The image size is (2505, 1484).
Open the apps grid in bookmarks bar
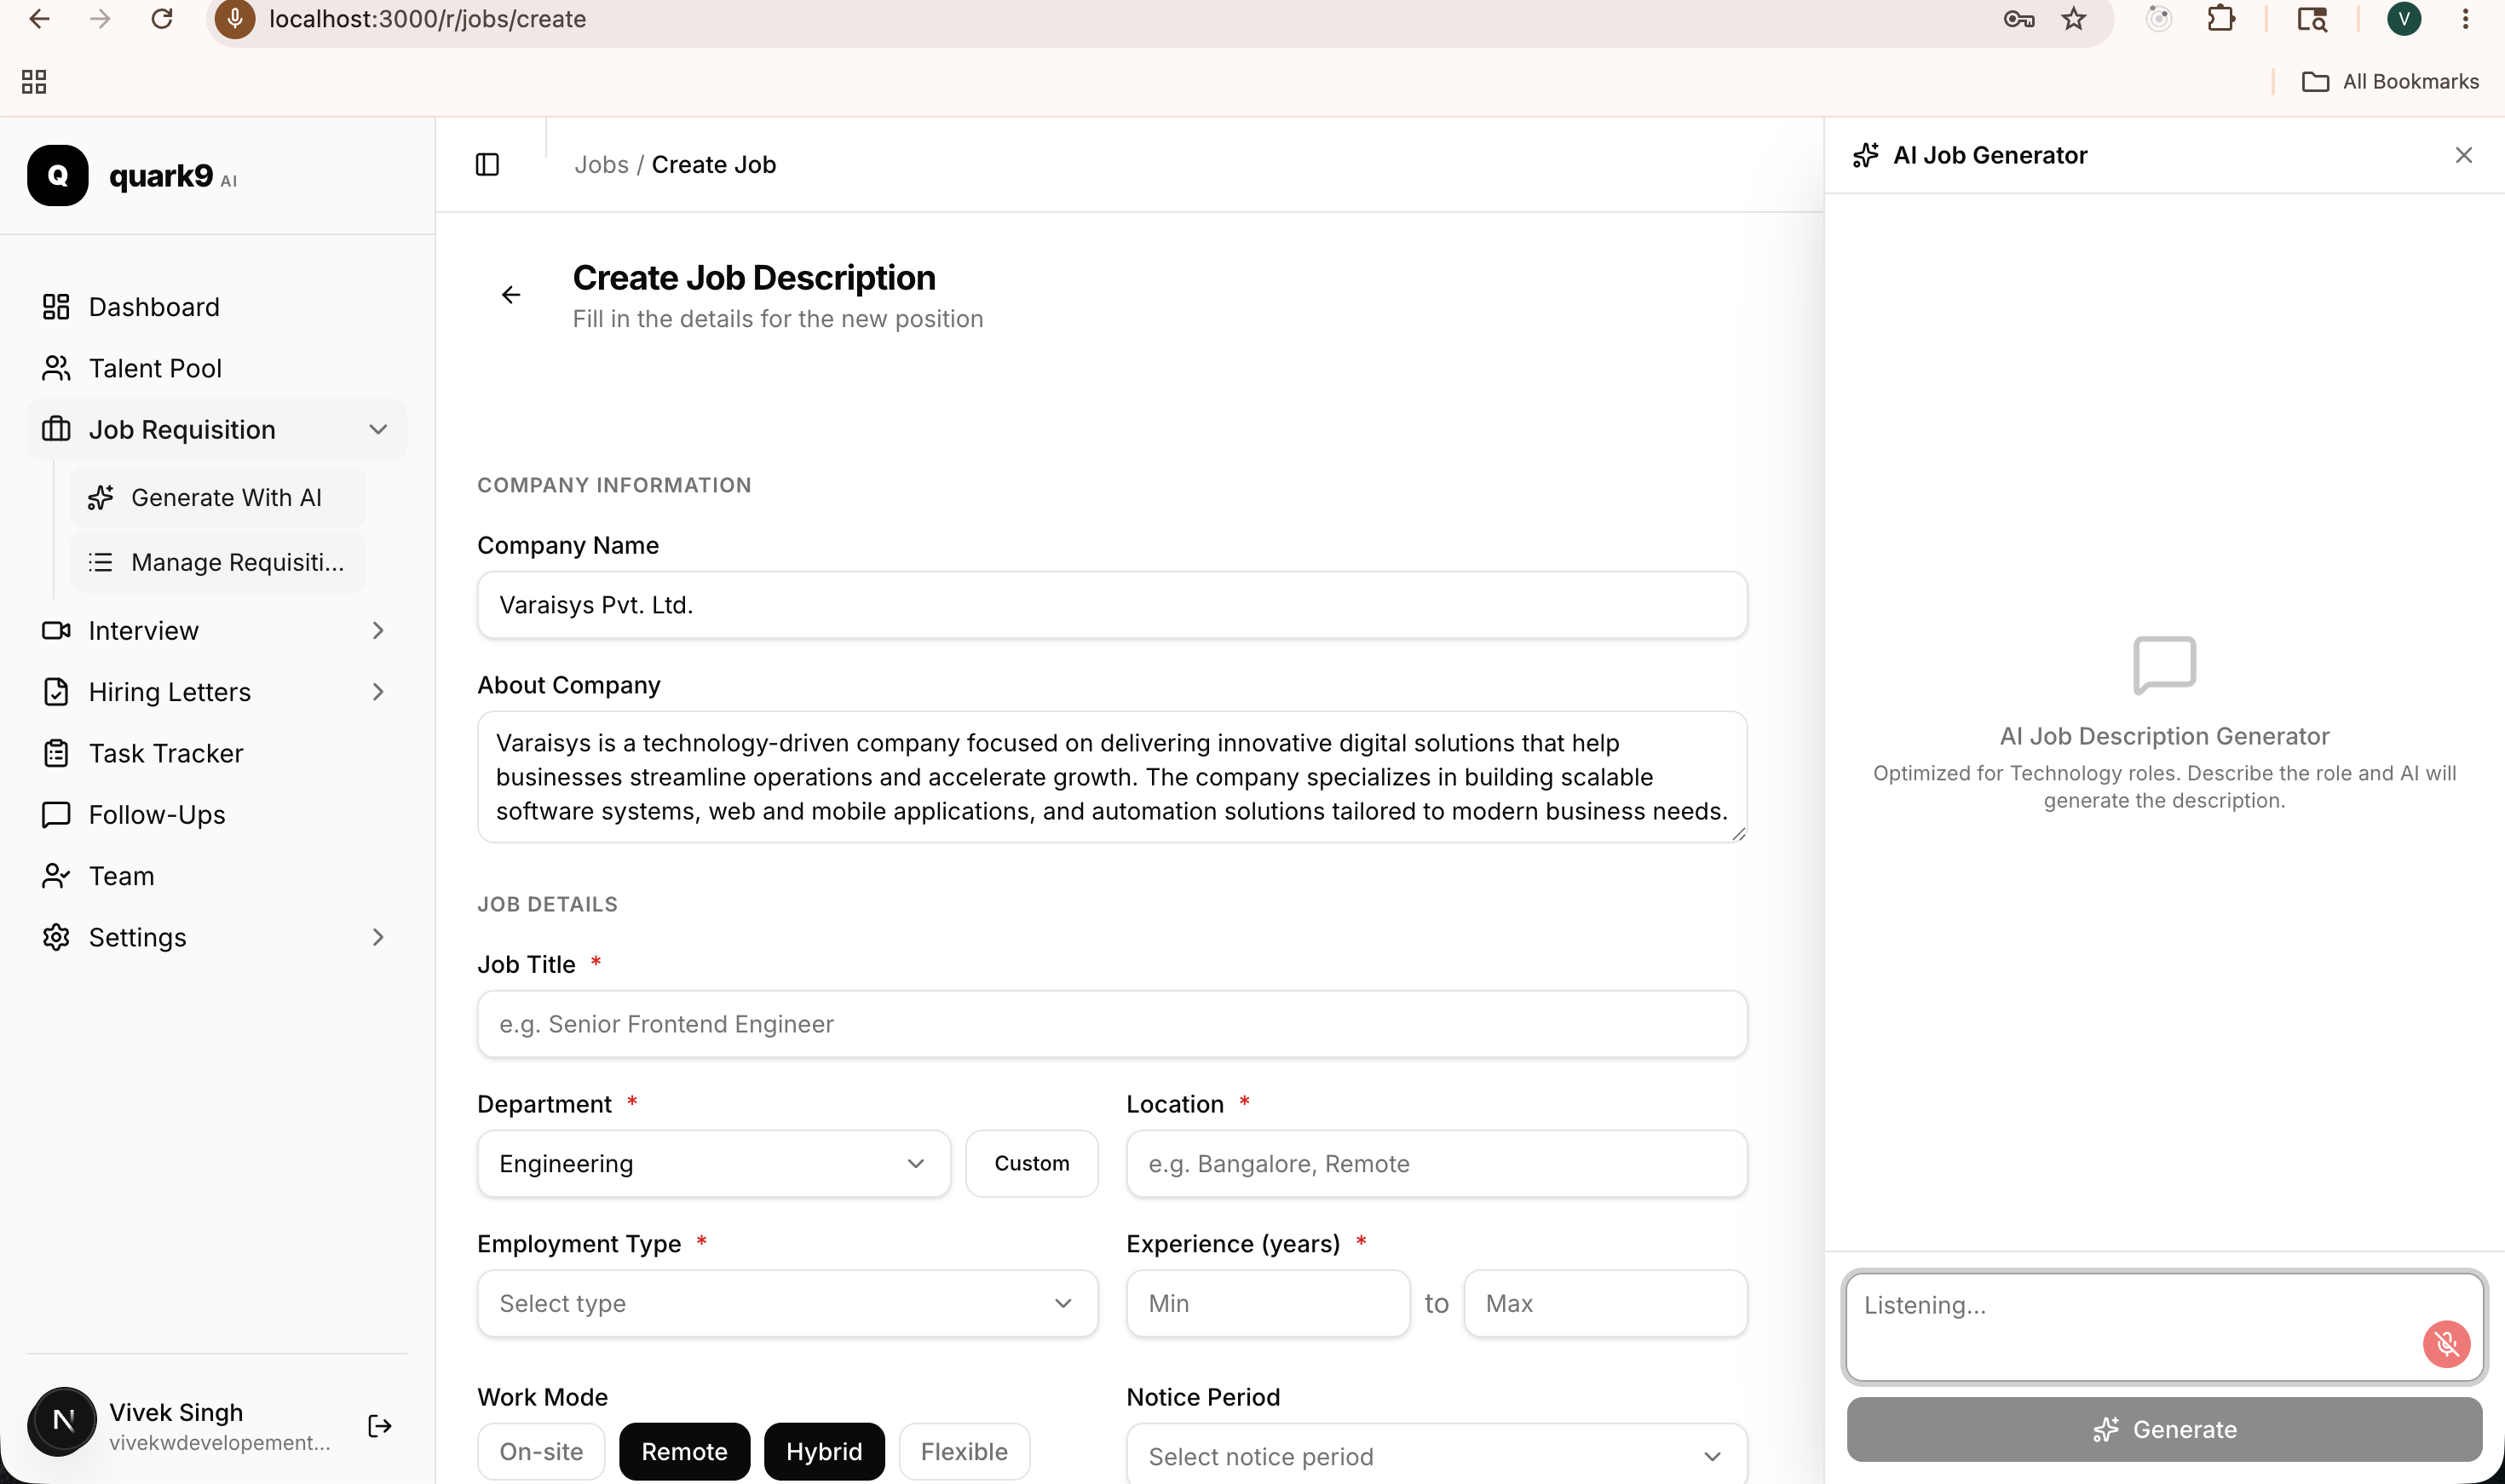tap(34, 81)
